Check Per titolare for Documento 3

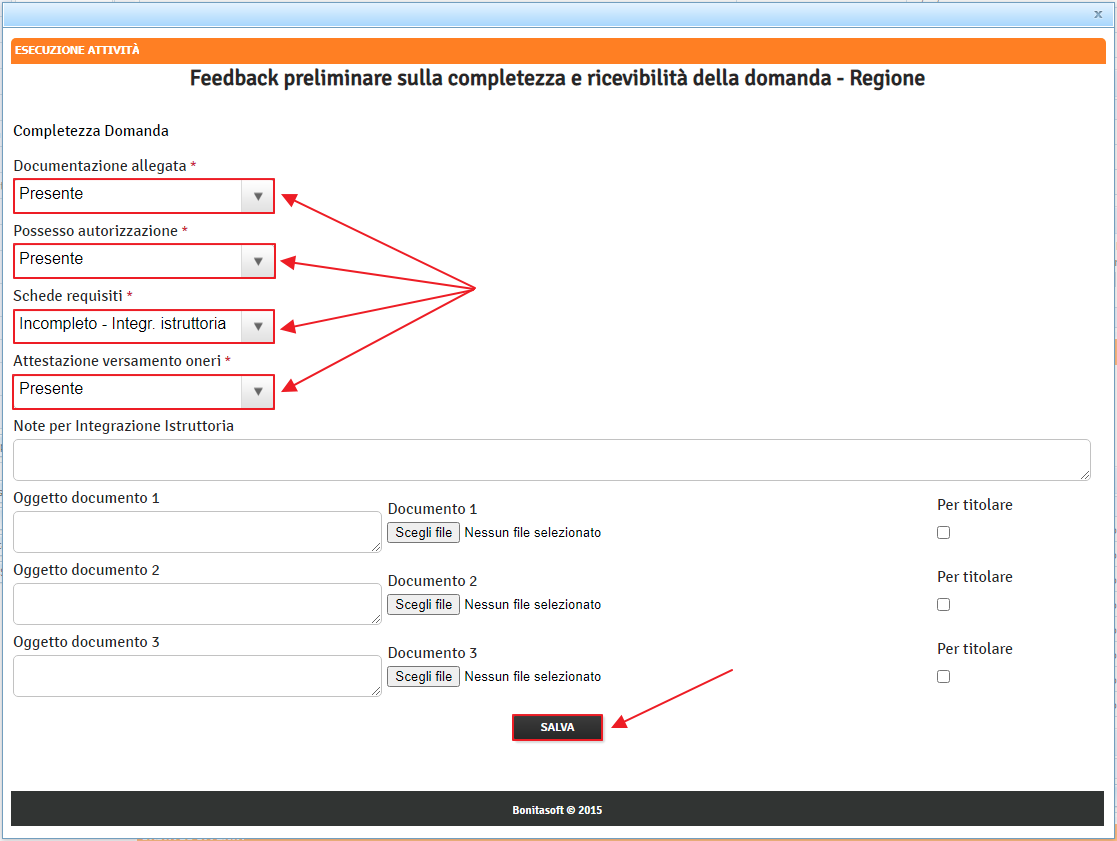pos(943,677)
